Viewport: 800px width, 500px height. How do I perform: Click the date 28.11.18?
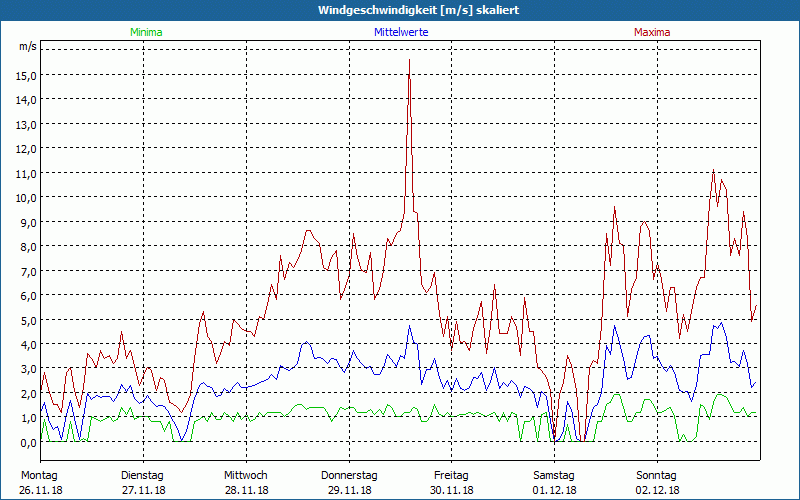[246, 490]
